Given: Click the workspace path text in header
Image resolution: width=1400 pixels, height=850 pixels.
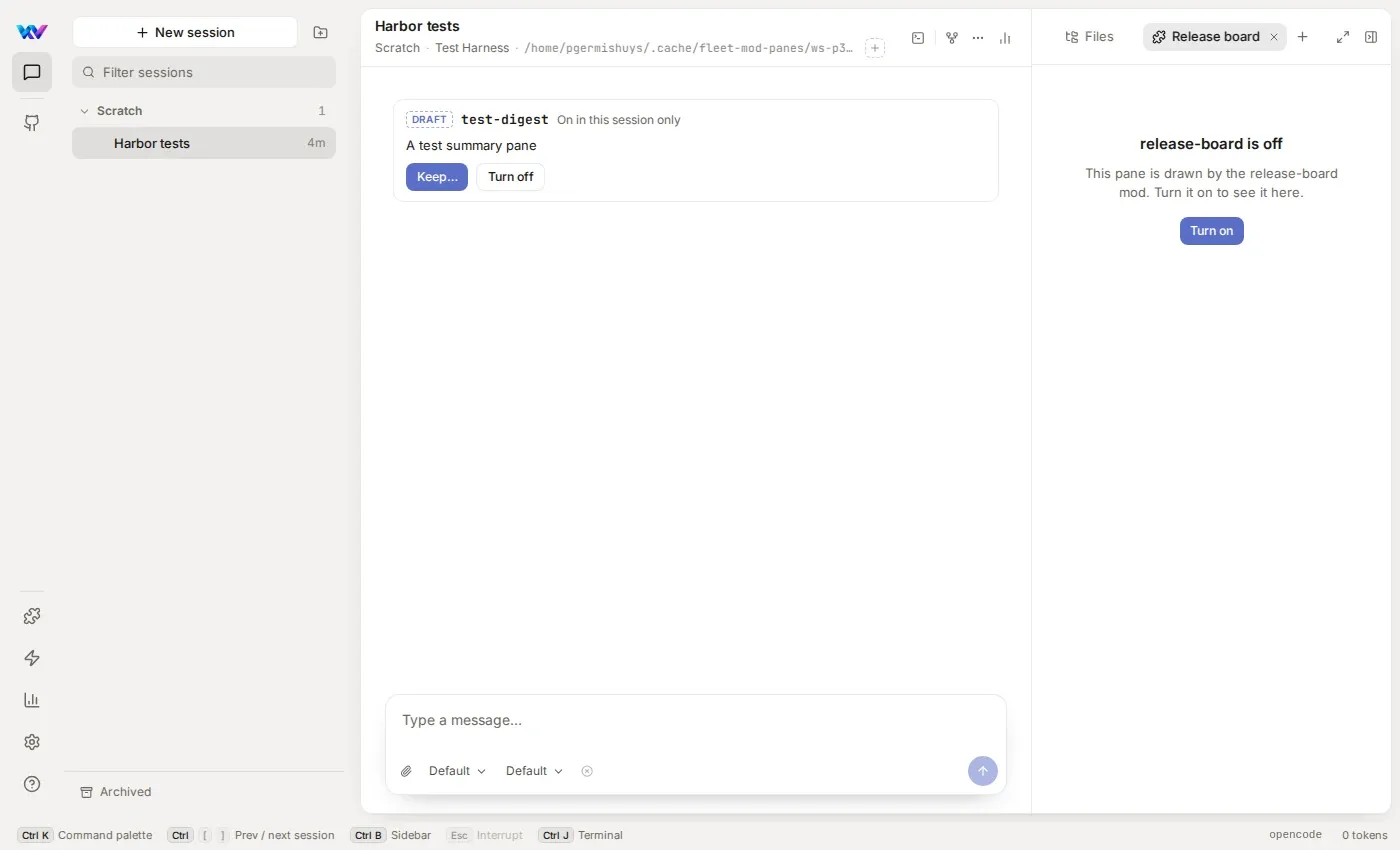Looking at the screenshot, I should pyautogui.click(x=689, y=48).
